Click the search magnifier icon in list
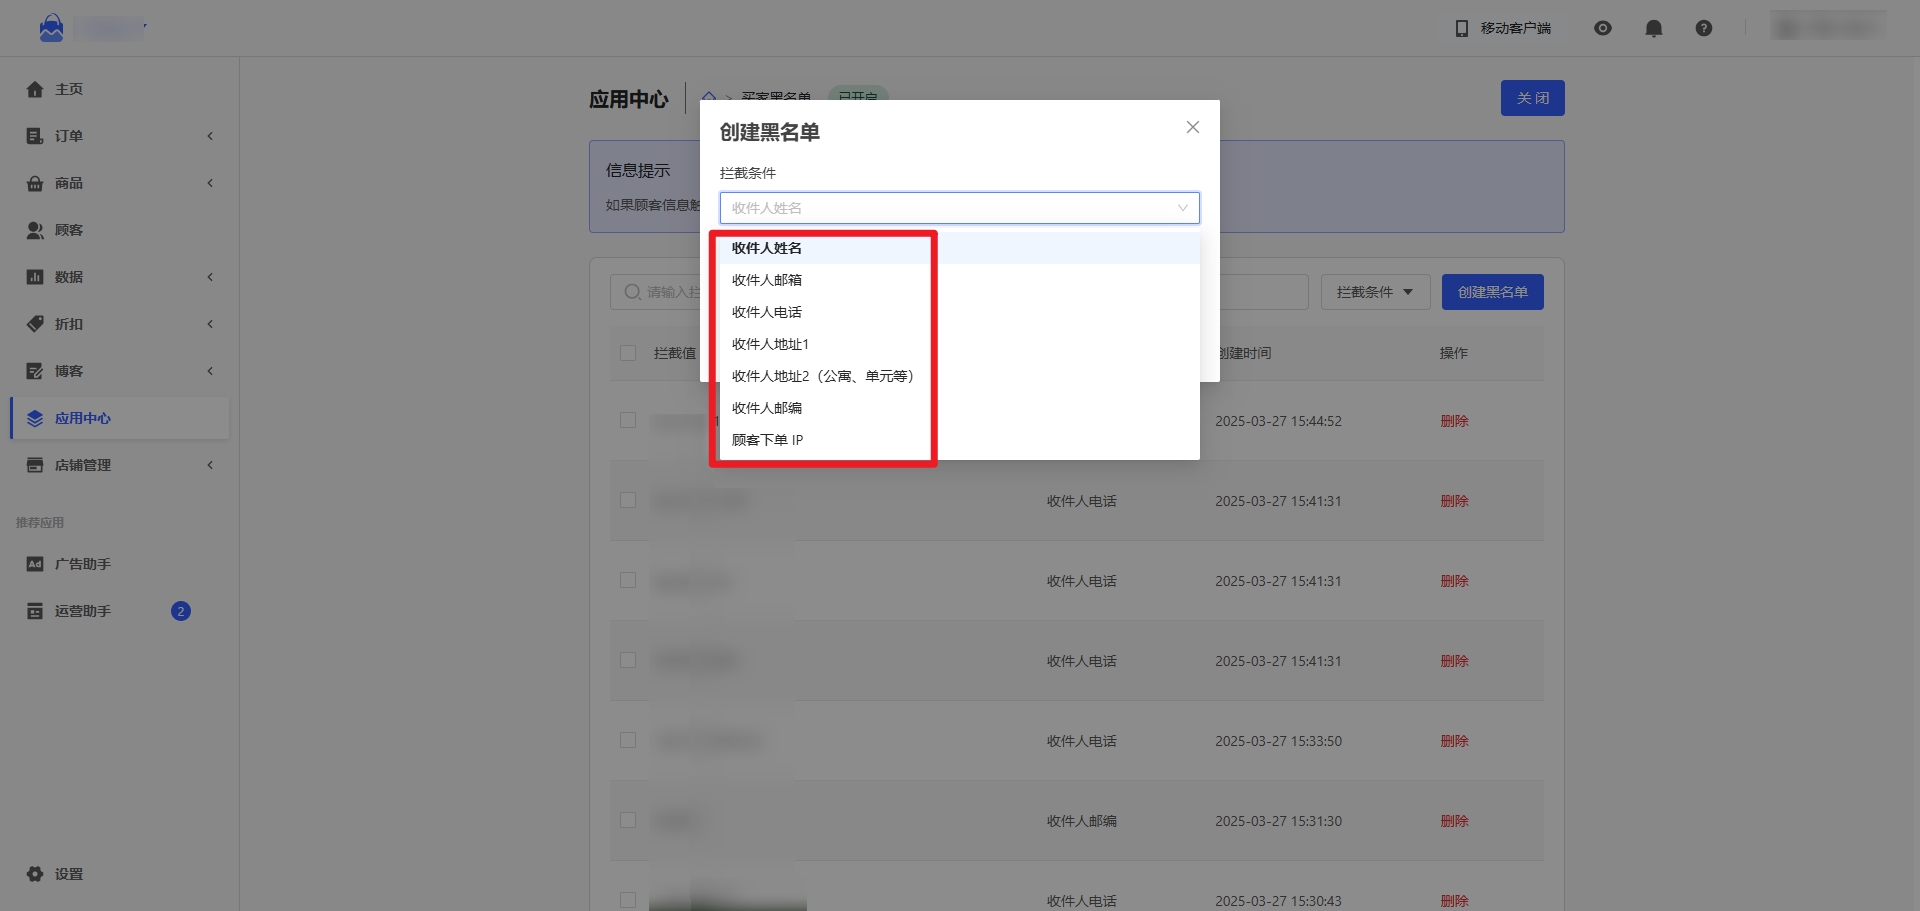 (x=632, y=292)
